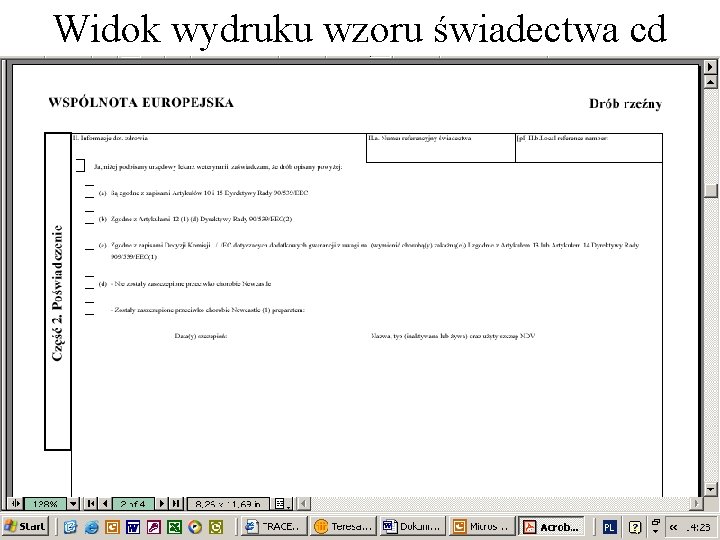This screenshot has width=720, height=540.
Task: Click the colorful round media player quick-launch icon
Action: 195,527
